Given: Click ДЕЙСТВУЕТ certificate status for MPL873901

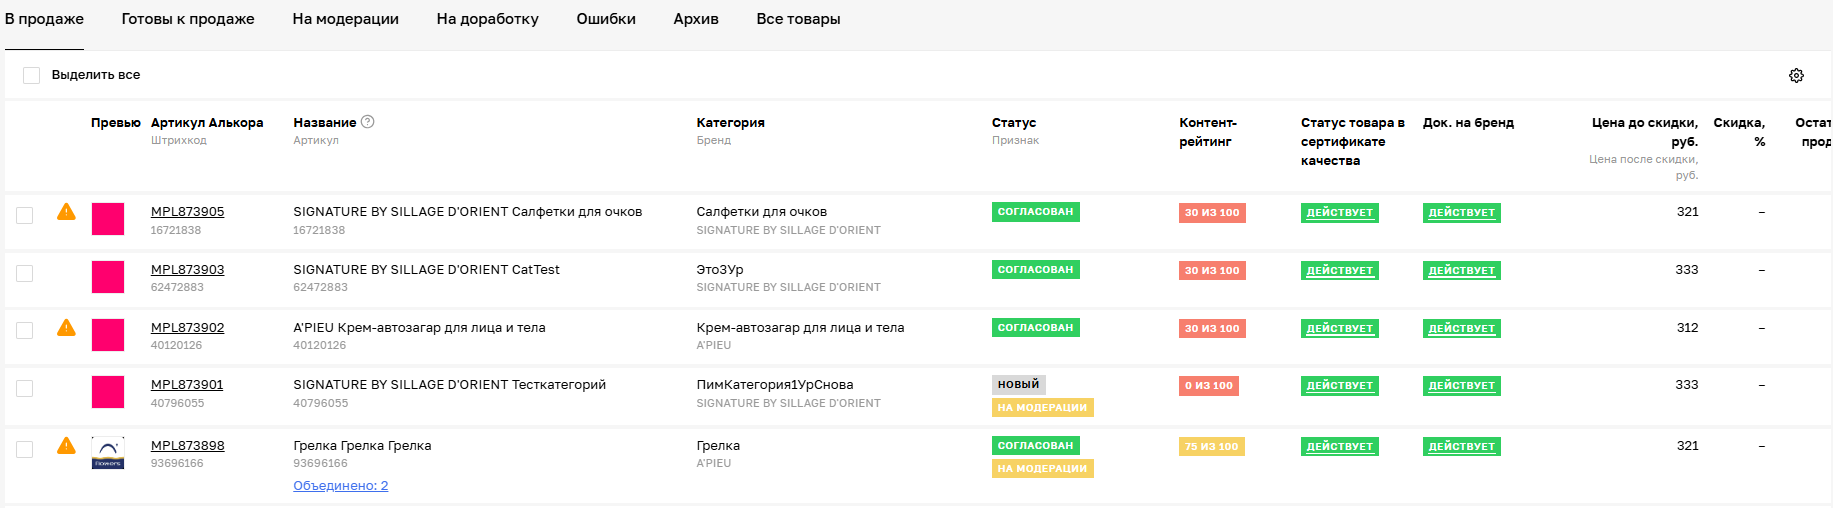Looking at the screenshot, I should click(1340, 385).
